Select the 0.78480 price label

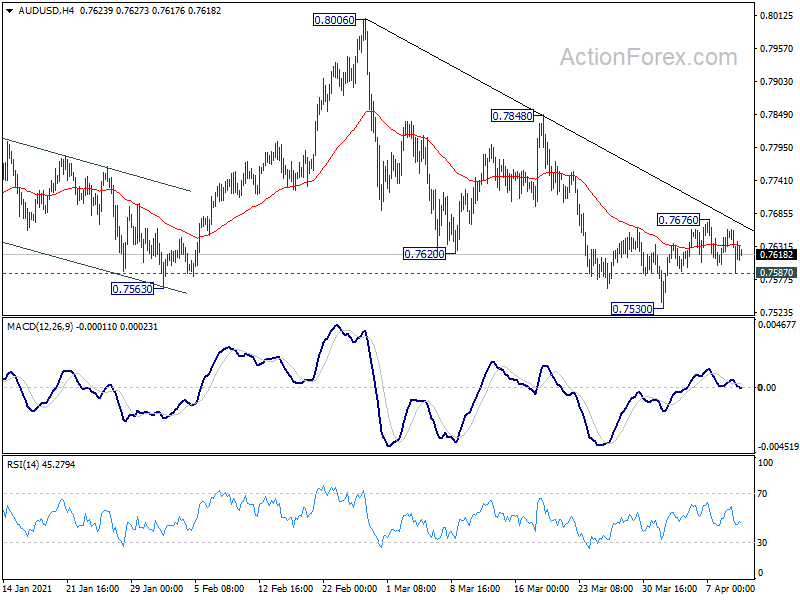click(x=512, y=116)
